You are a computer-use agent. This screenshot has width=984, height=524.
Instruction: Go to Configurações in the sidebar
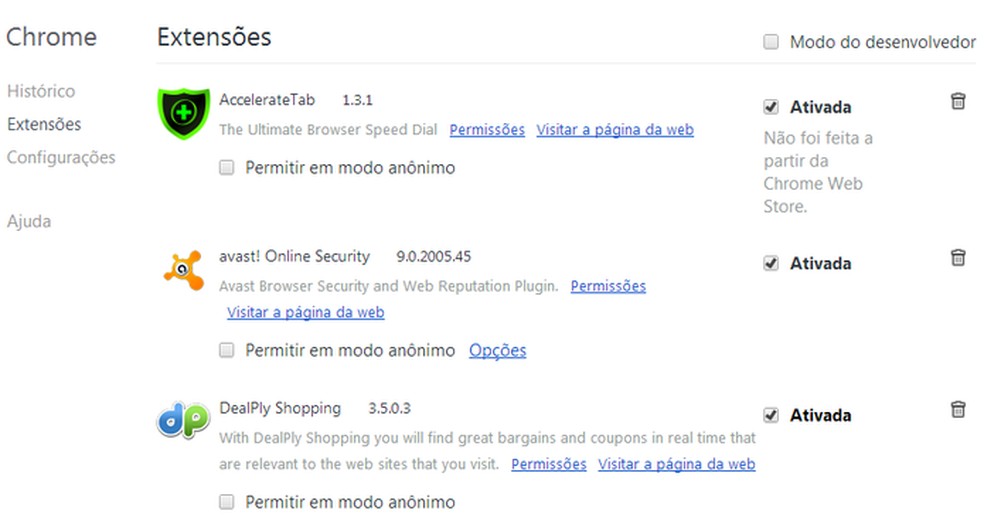pyautogui.click(x=61, y=157)
